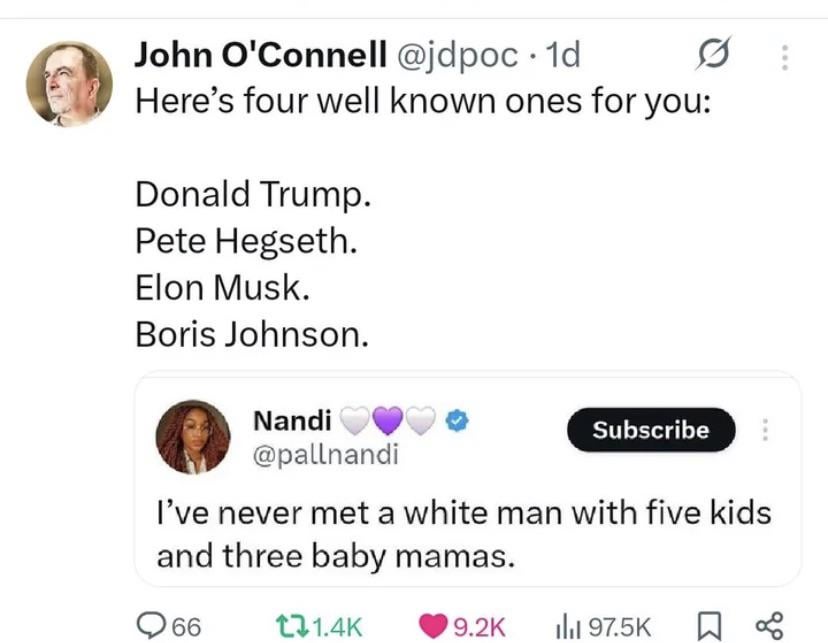Open the three-dot menu on John O'Connell's tweet
The width and height of the screenshot is (828, 643).
click(785, 59)
